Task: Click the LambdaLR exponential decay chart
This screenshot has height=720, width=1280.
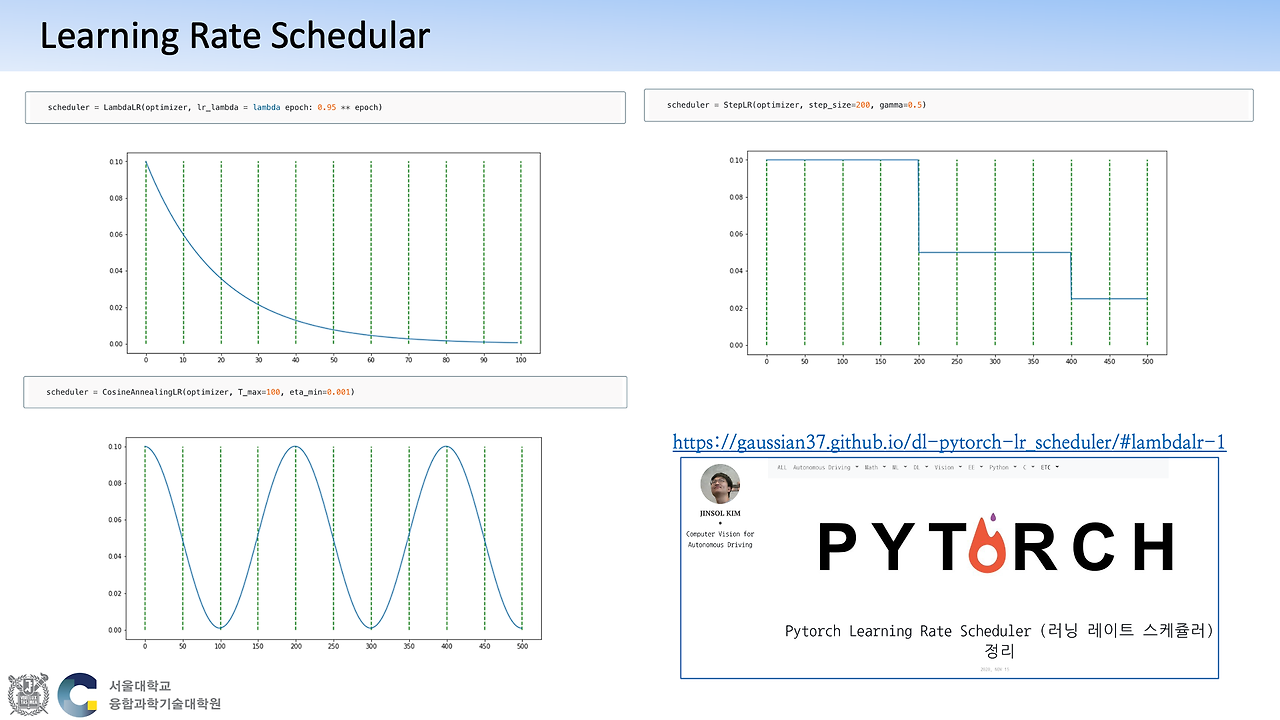Action: pos(325,260)
